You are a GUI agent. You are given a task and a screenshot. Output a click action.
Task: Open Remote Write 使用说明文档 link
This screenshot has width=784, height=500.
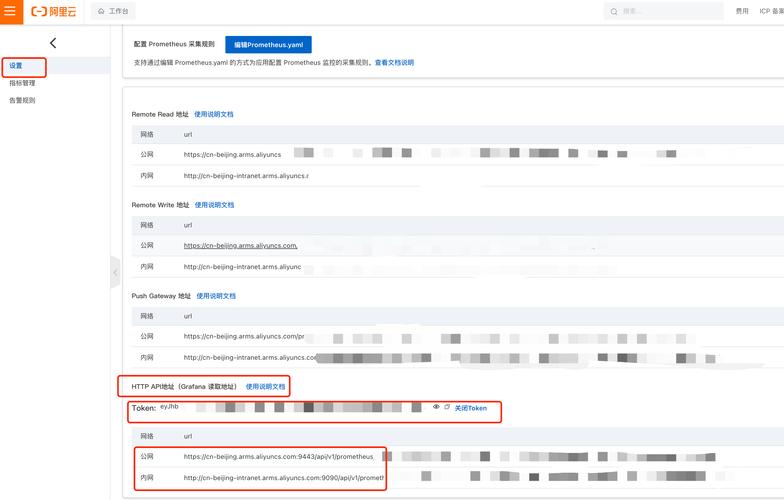tap(214, 205)
